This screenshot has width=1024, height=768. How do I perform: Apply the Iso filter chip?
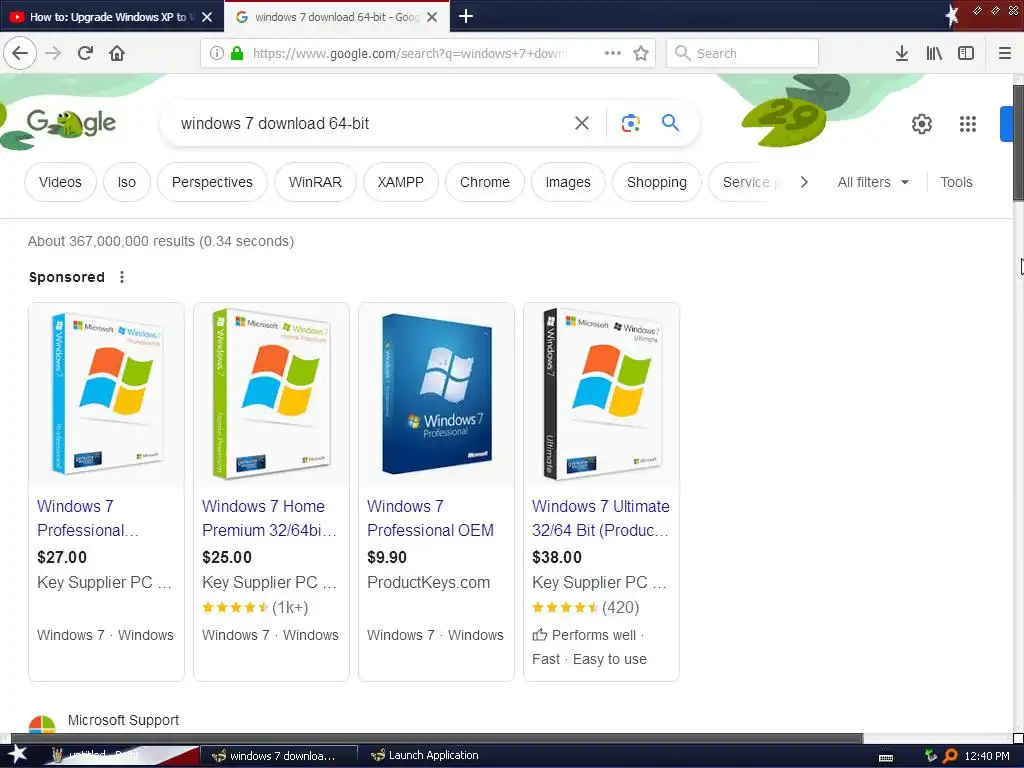point(127,182)
